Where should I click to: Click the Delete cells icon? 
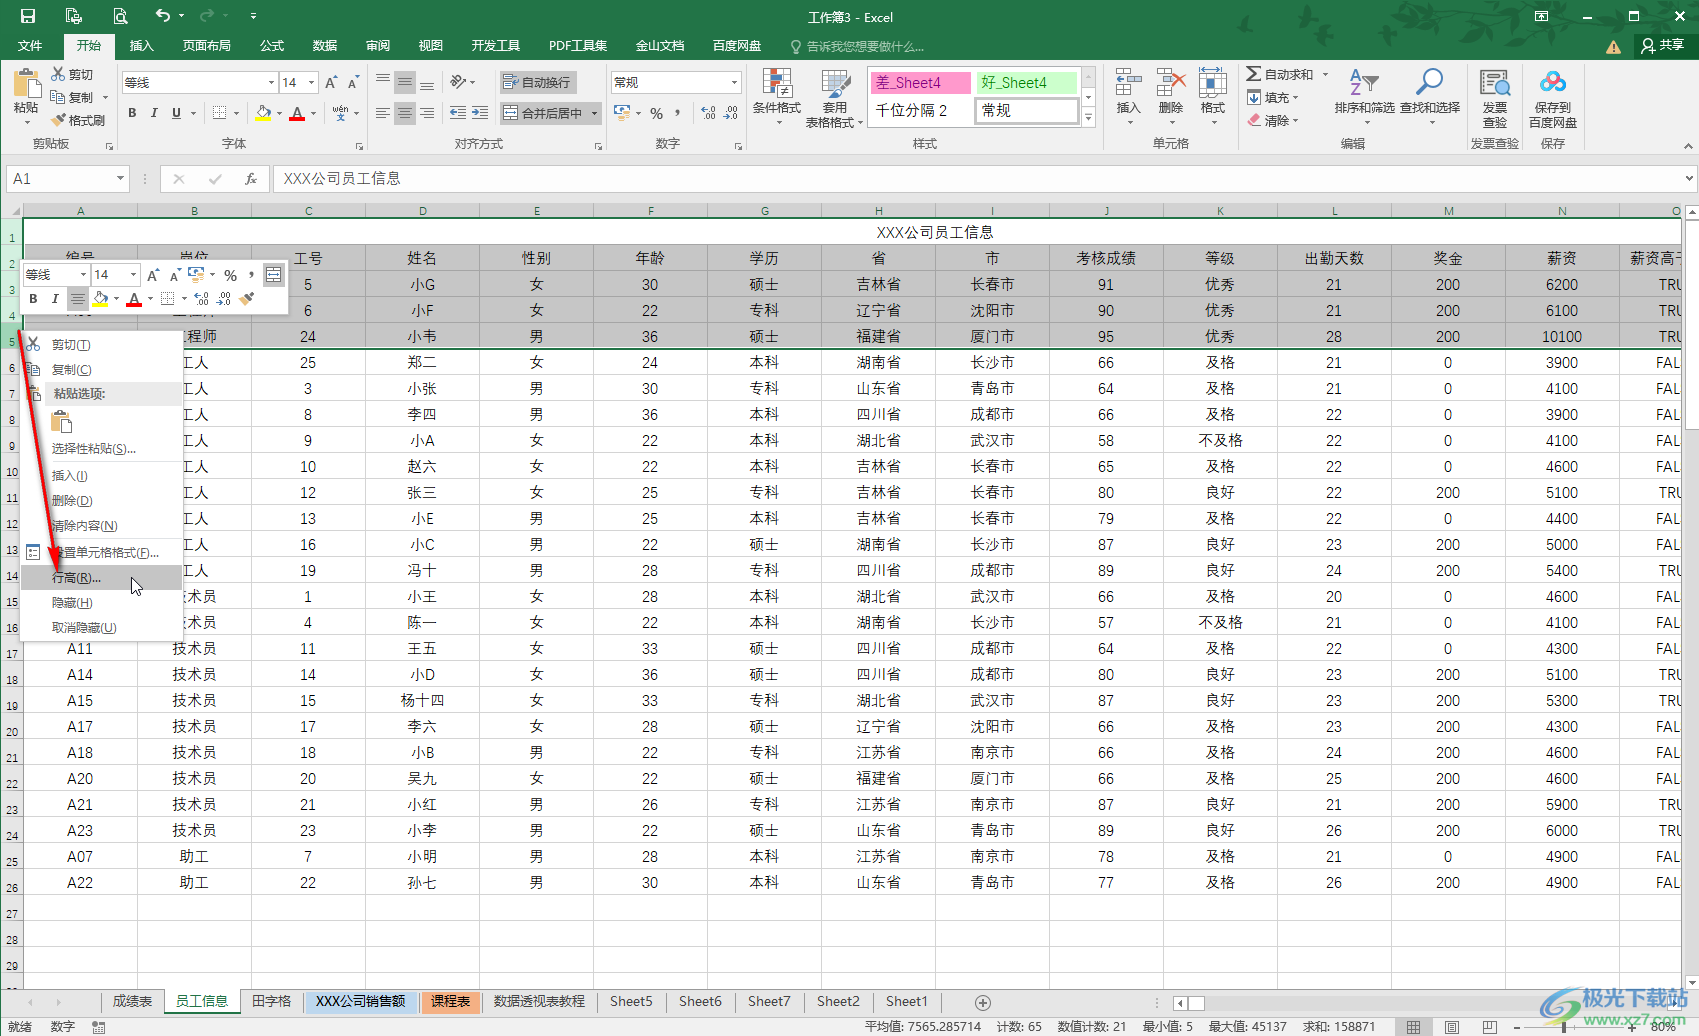(1171, 84)
